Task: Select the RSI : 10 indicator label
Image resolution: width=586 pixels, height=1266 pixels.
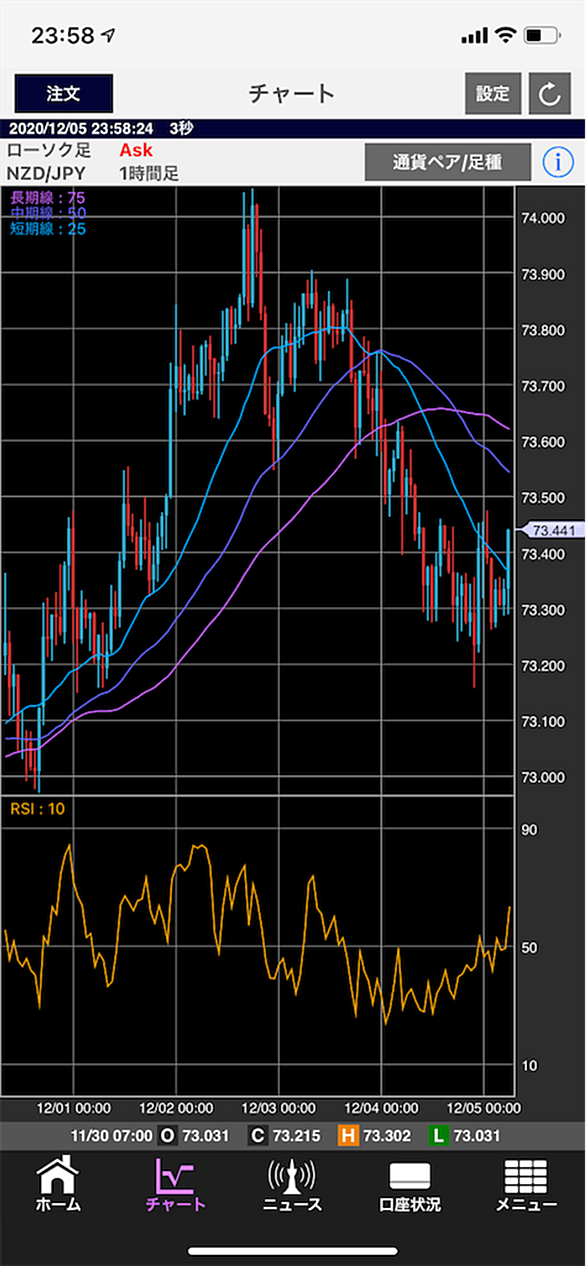Action: coord(37,808)
